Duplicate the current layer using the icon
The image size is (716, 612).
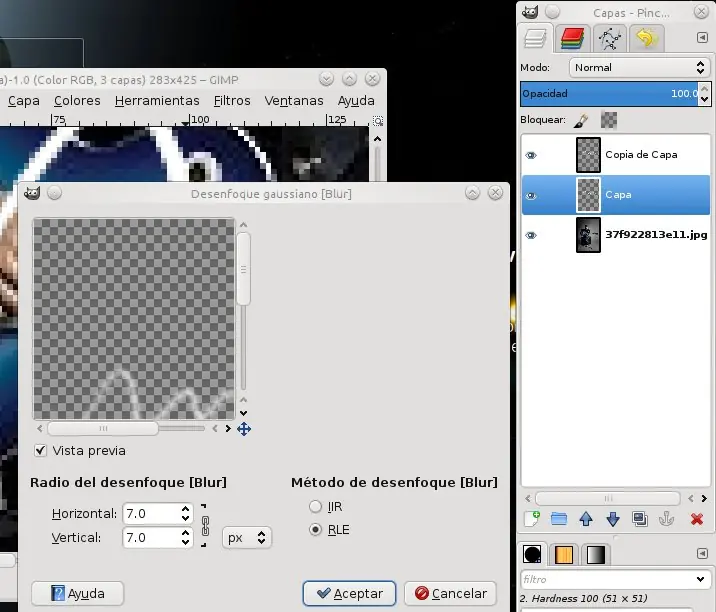641,519
